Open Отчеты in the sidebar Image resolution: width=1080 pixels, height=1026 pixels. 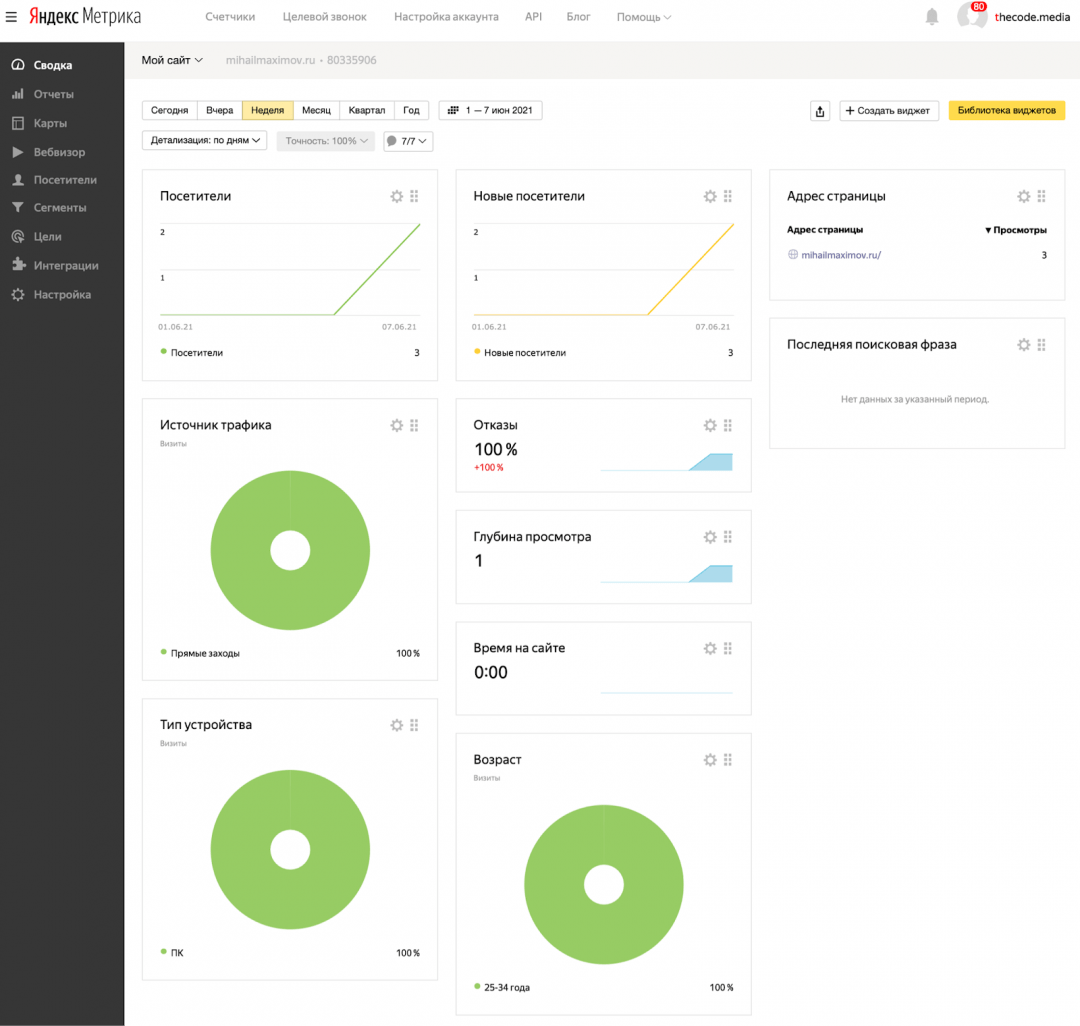point(53,94)
